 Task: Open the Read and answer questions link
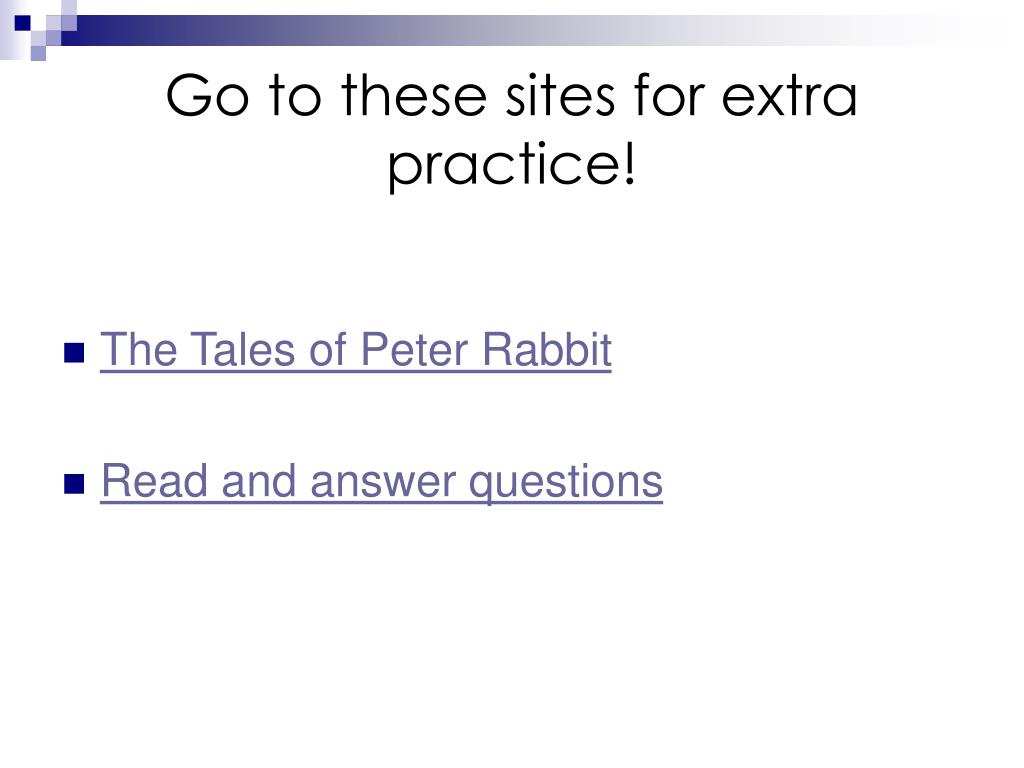click(x=382, y=483)
